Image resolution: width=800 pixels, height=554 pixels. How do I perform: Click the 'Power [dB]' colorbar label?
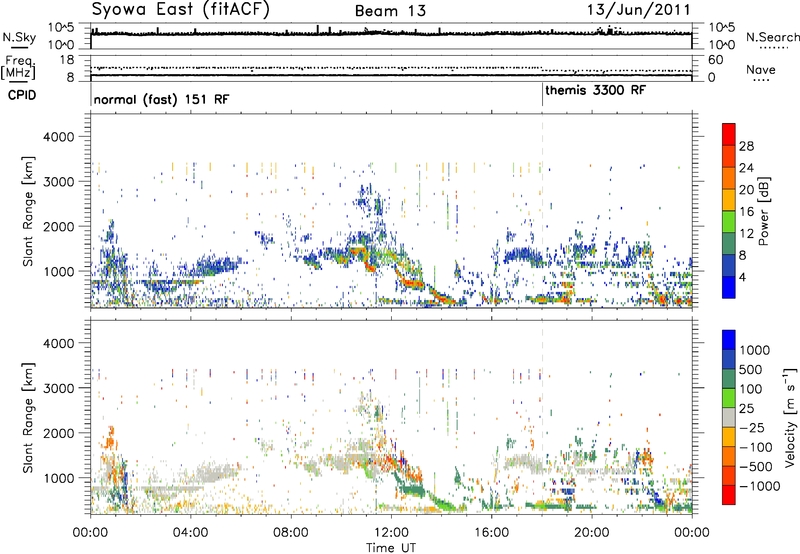pyautogui.click(x=763, y=212)
